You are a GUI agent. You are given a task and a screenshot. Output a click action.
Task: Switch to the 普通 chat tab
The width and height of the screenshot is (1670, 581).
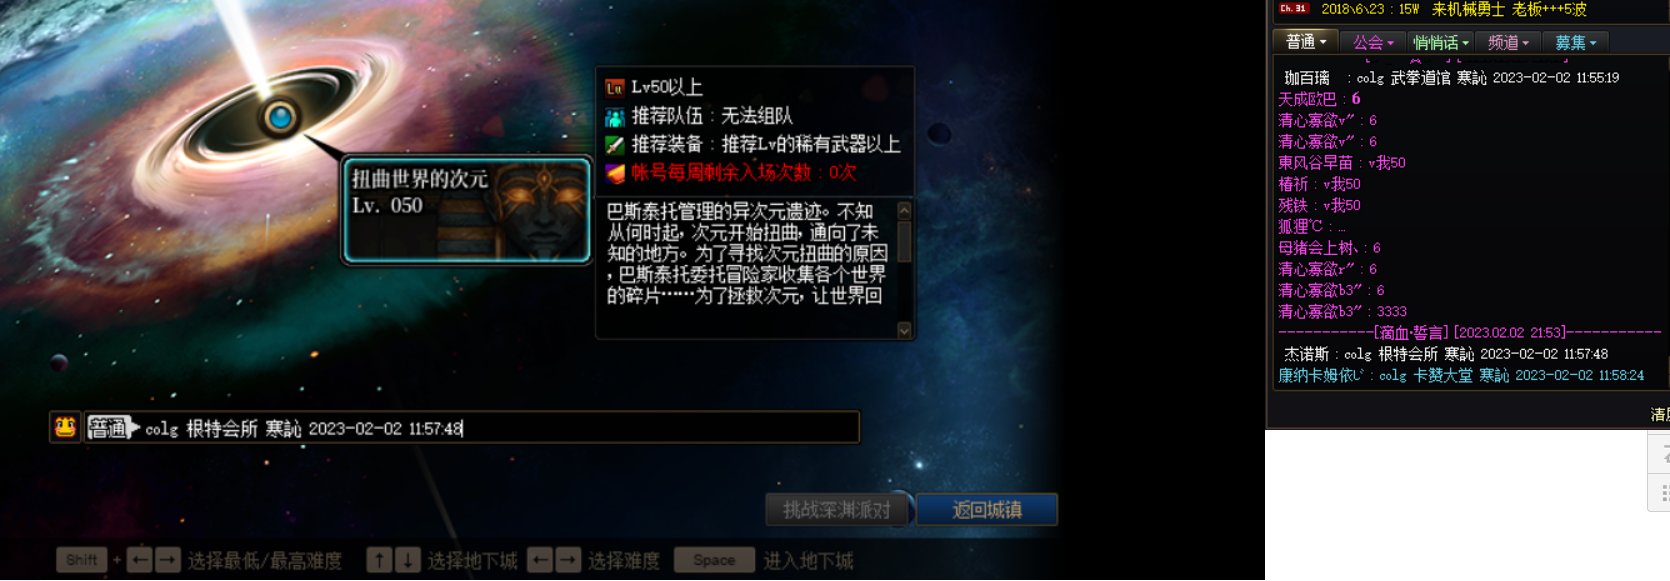(x=1306, y=42)
